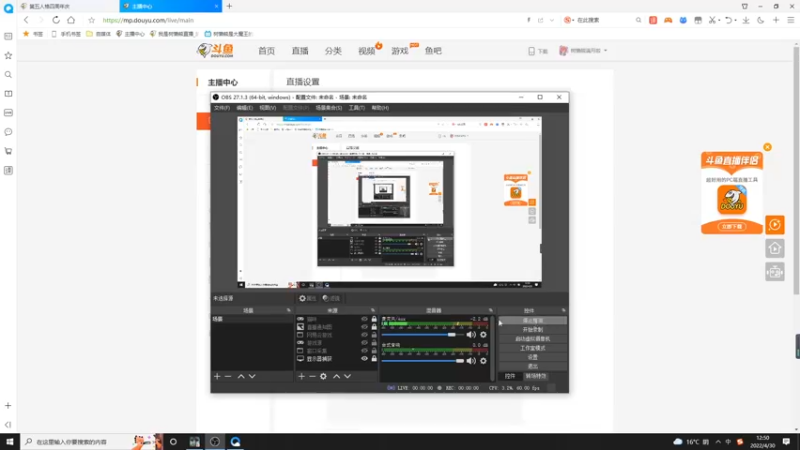Move source down with sources panel arrow
This screenshot has height=450, width=800.
coord(347,376)
